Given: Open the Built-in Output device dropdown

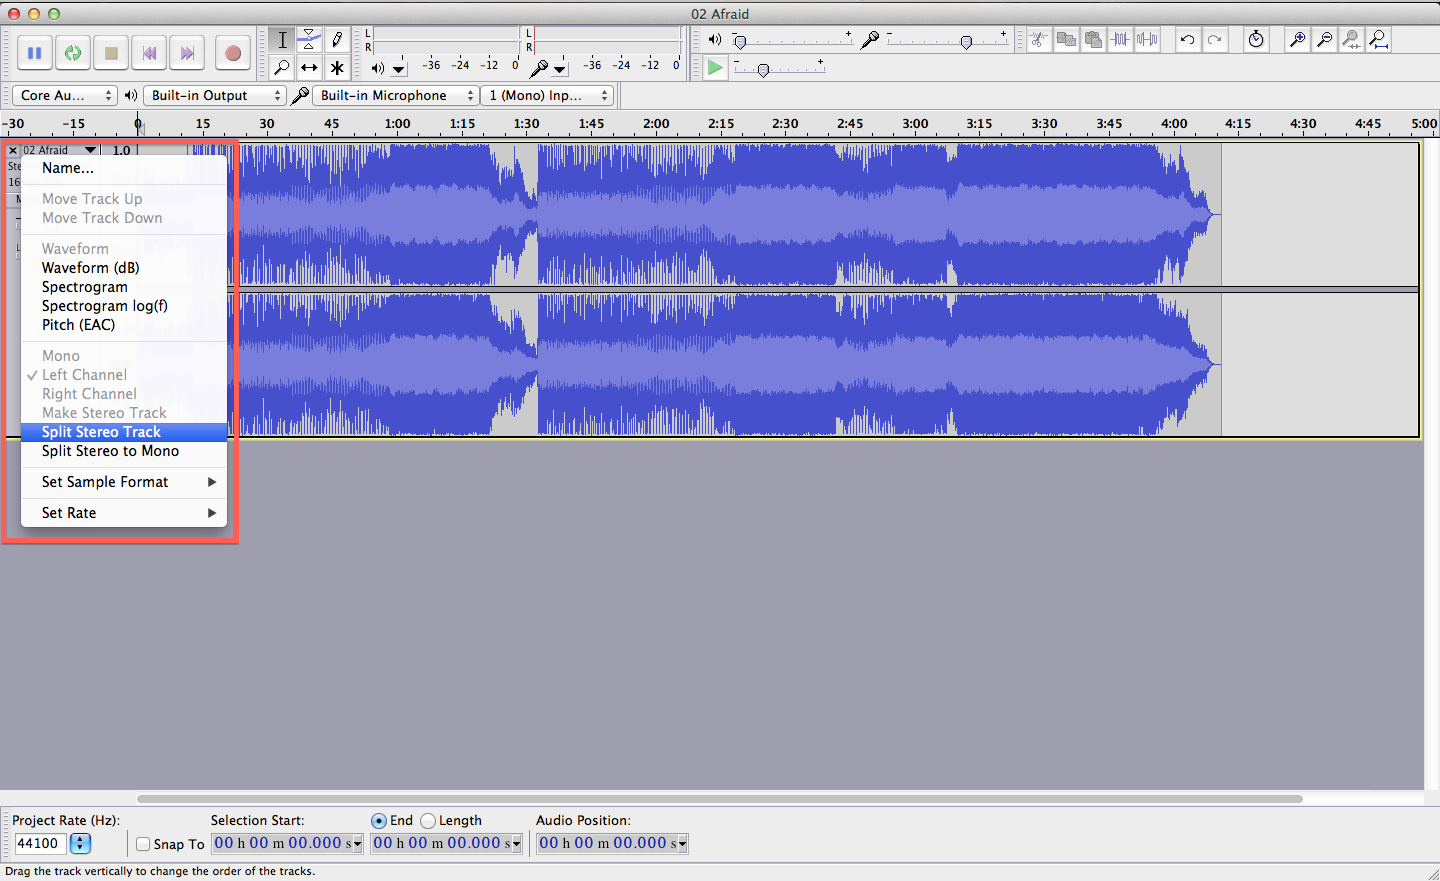Looking at the screenshot, I should 215,96.
